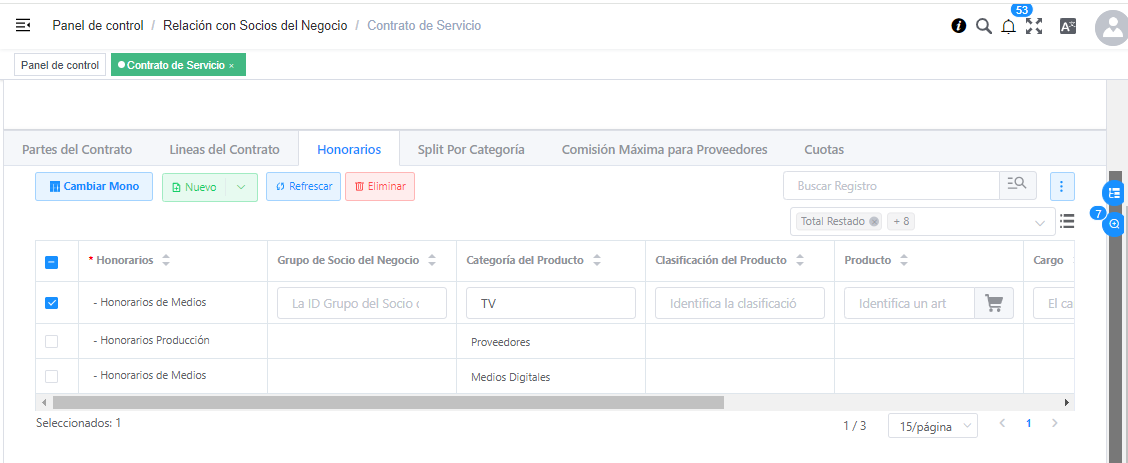
Task: Click the advanced search icon beside Buscar Registro
Action: click(x=1017, y=185)
